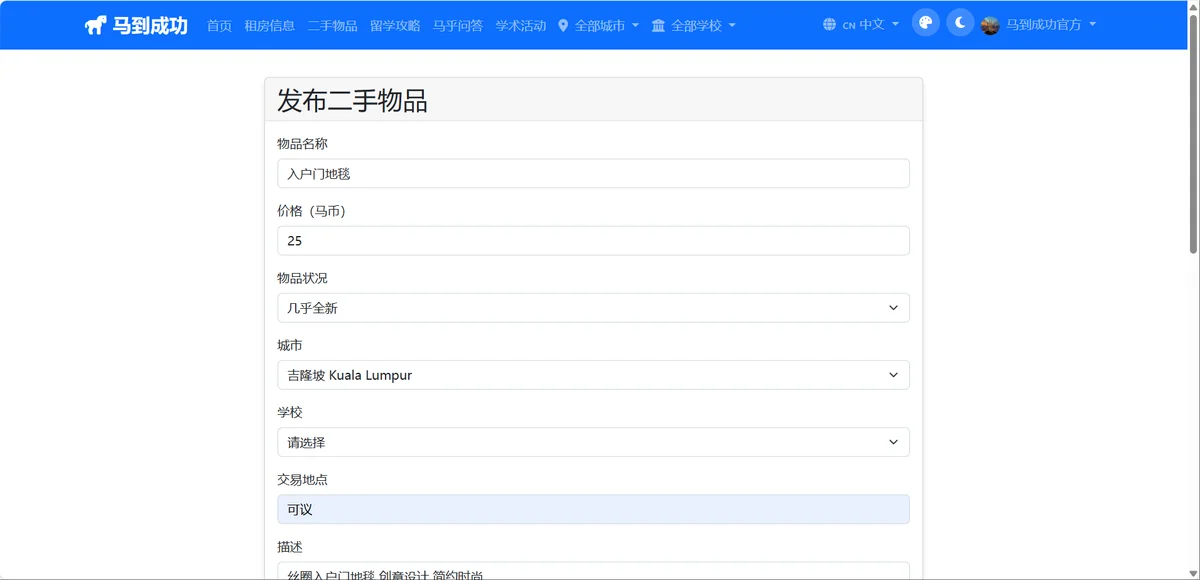Click into 描述 text area
The width and height of the screenshot is (1200, 580).
pos(593,571)
